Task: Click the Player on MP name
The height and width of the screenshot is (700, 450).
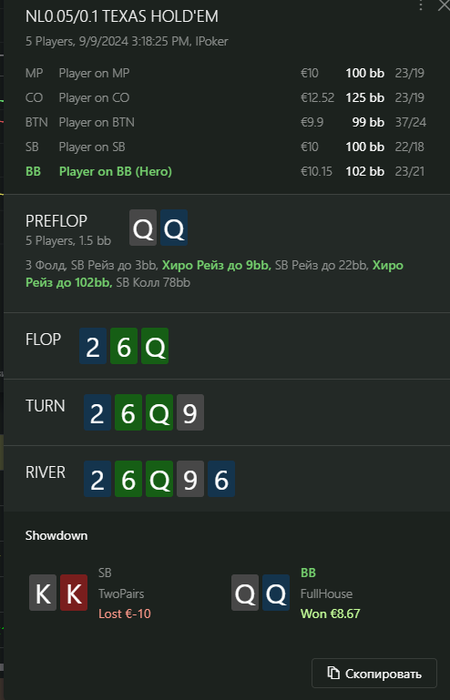Action: (x=94, y=73)
